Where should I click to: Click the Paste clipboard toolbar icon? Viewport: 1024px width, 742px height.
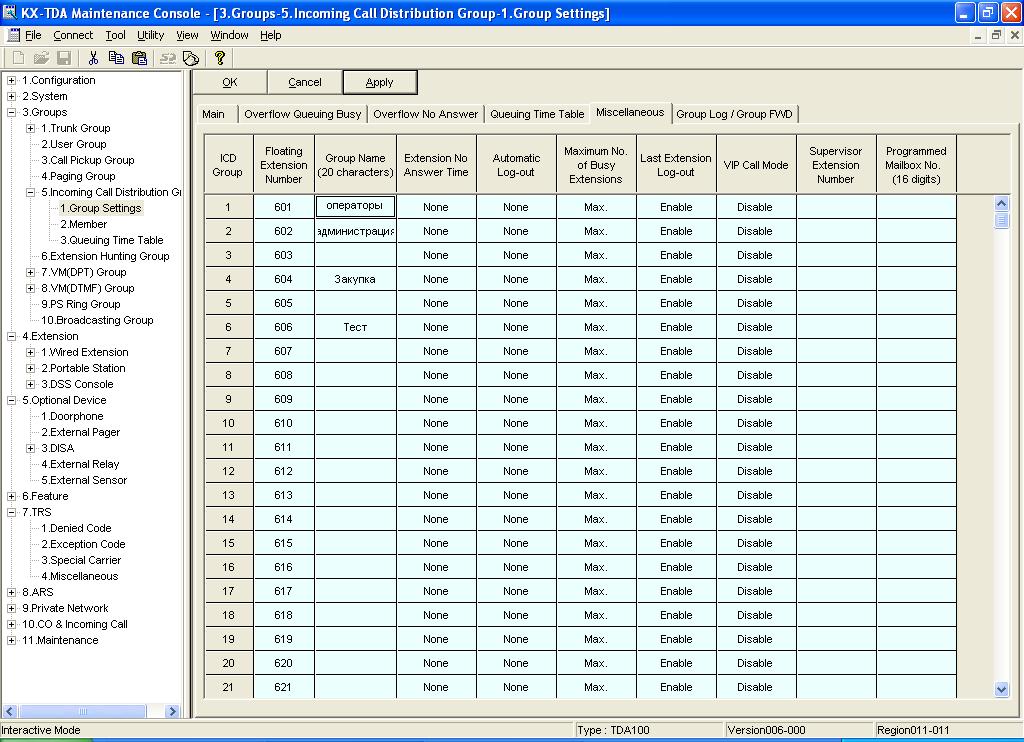point(139,58)
